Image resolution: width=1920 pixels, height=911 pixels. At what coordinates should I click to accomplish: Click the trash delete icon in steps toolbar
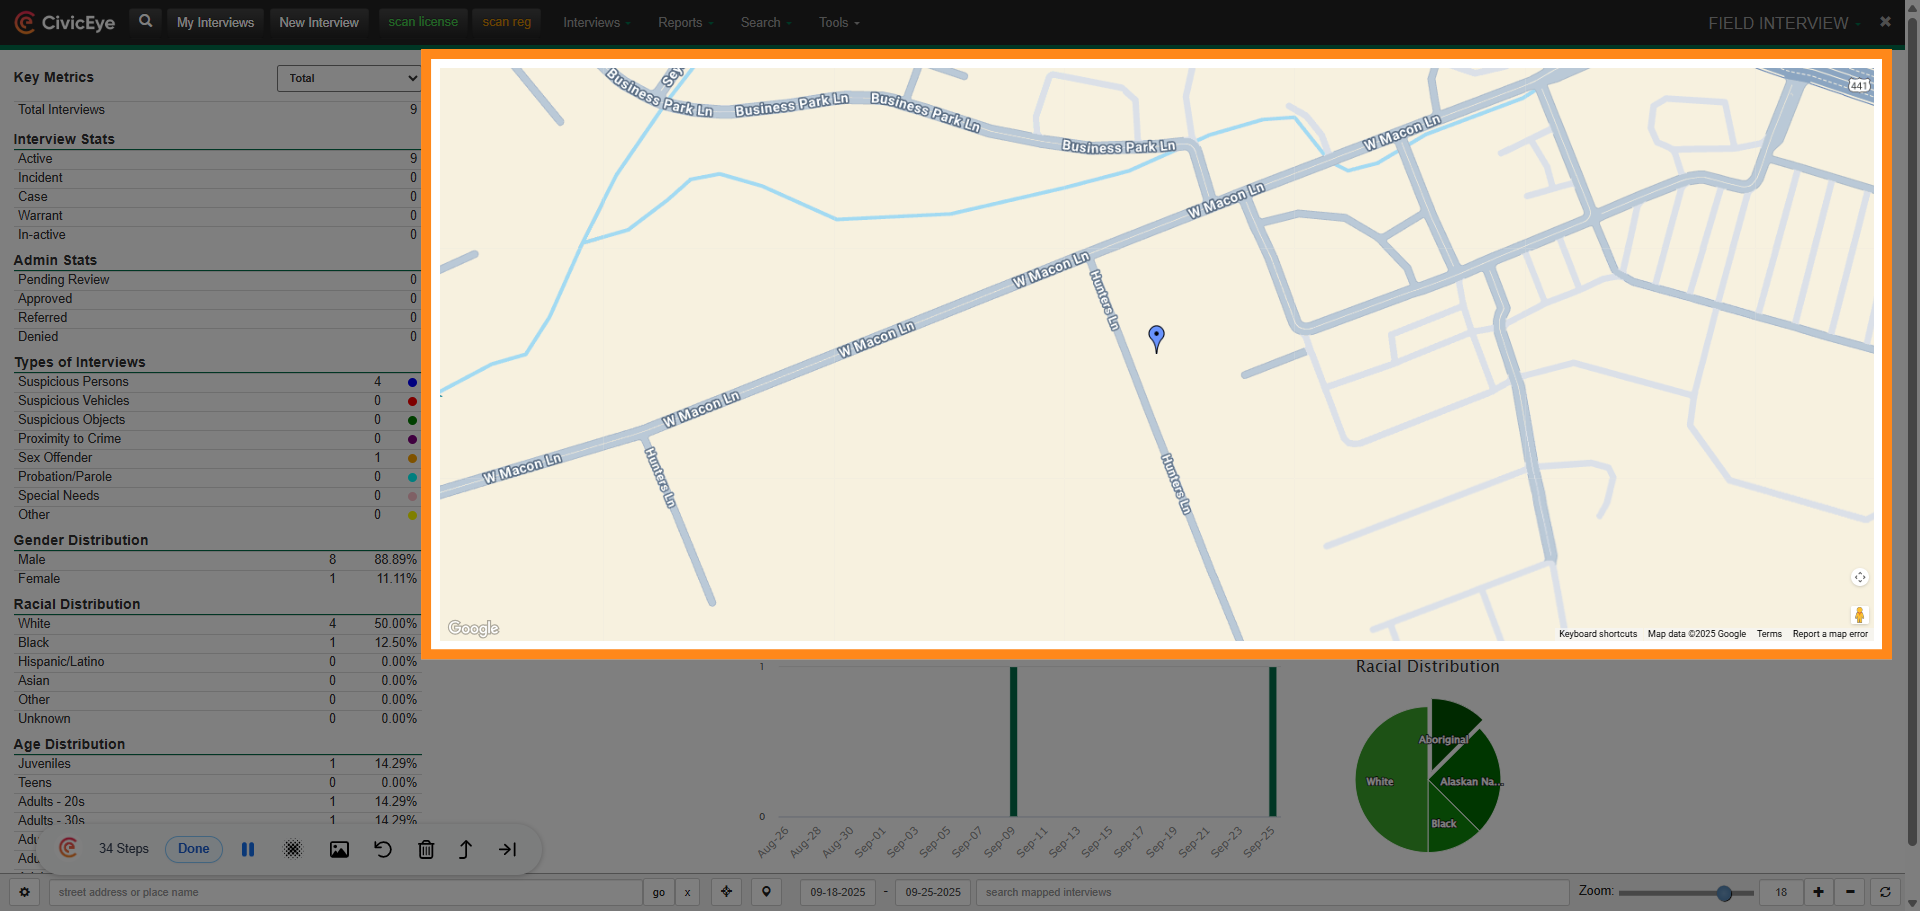[426, 849]
